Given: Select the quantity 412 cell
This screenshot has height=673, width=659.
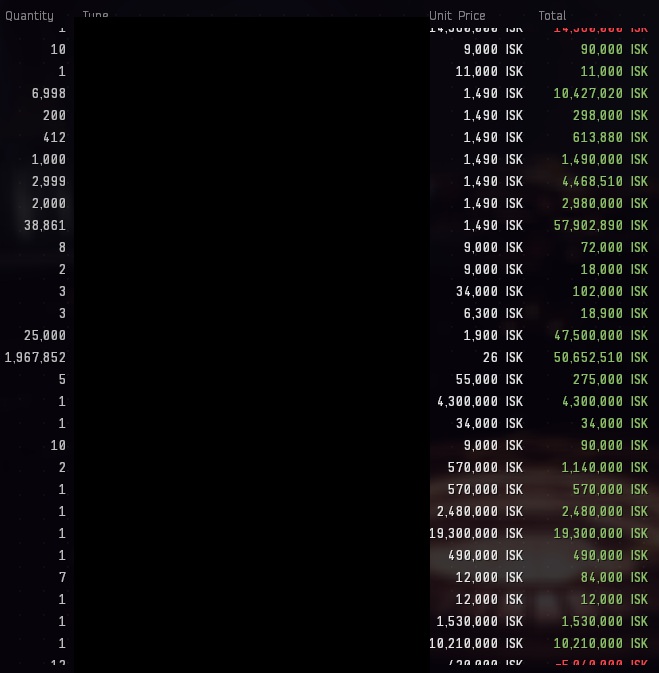Looking at the screenshot, I should tap(54, 137).
